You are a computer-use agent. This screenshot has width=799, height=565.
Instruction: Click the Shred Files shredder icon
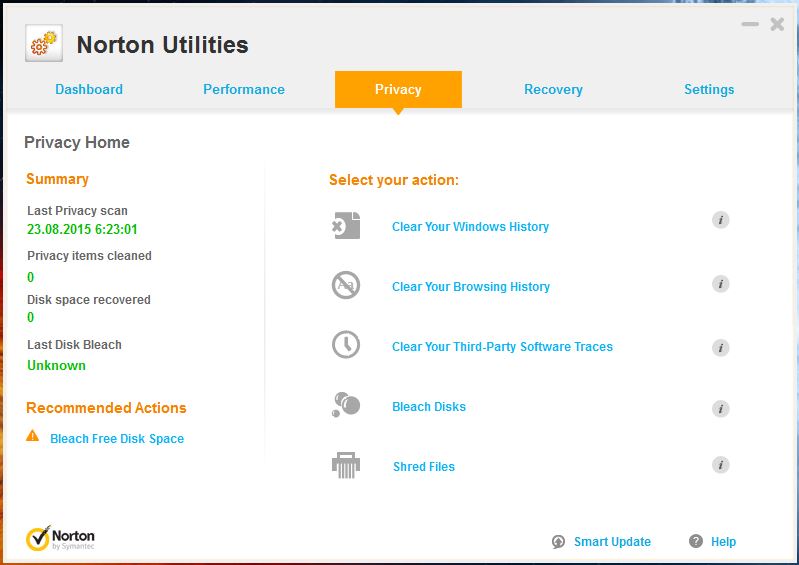tap(346, 465)
